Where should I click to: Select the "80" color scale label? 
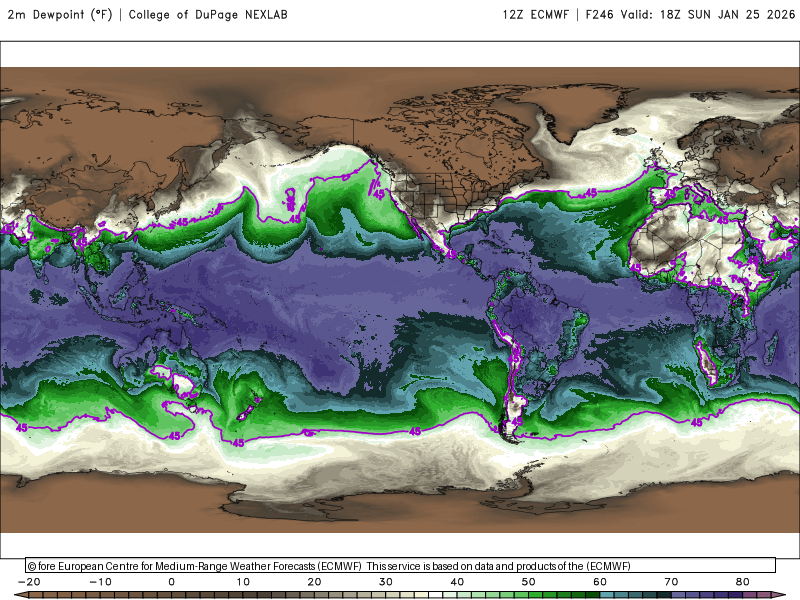point(743,582)
